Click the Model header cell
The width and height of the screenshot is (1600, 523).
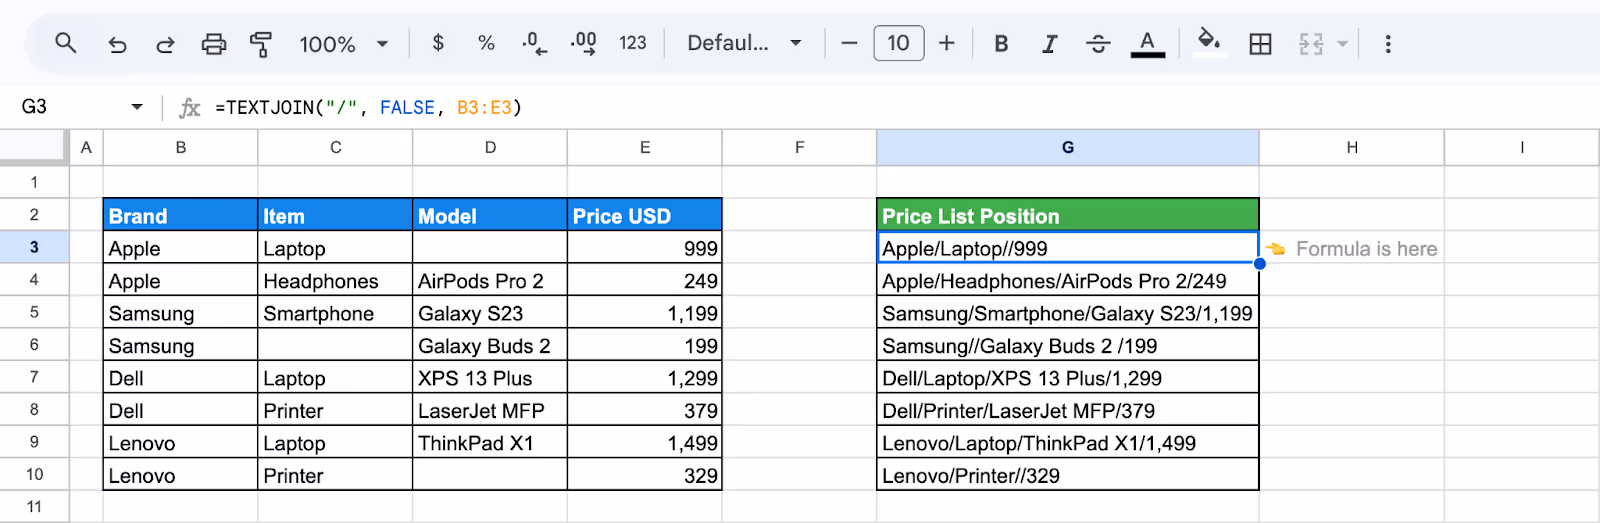(x=490, y=215)
